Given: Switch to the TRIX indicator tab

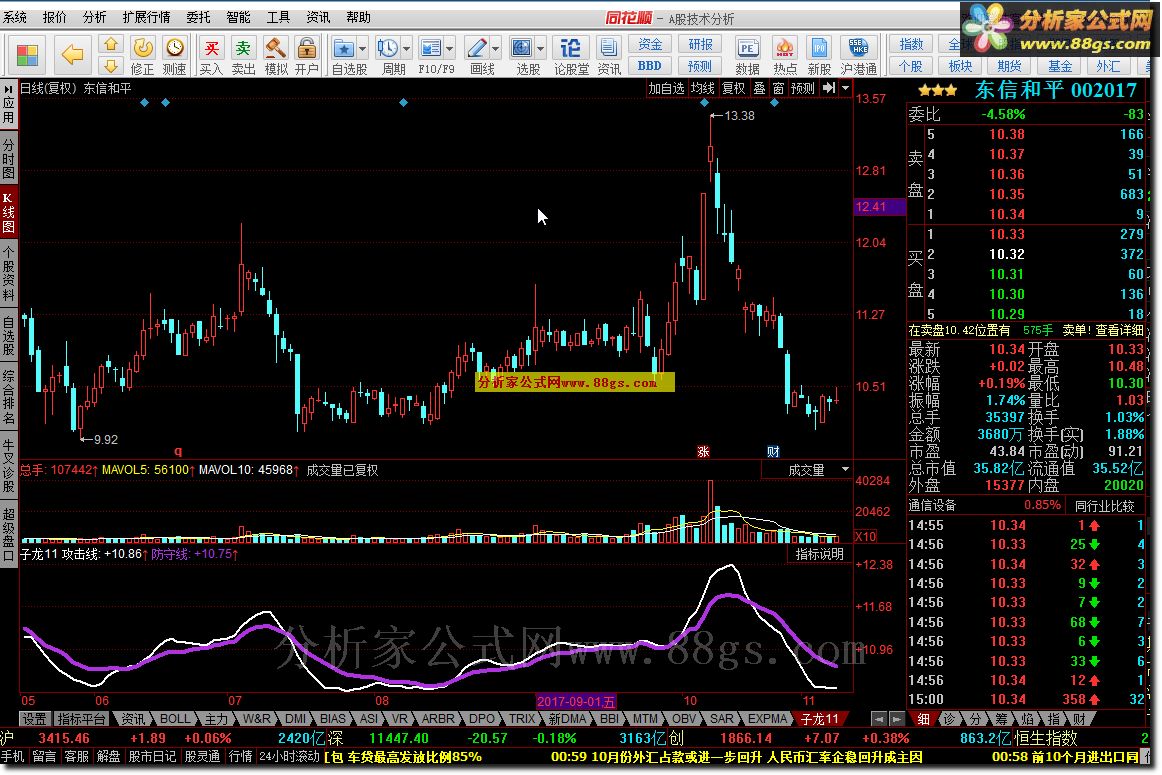Looking at the screenshot, I should [522, 719].
